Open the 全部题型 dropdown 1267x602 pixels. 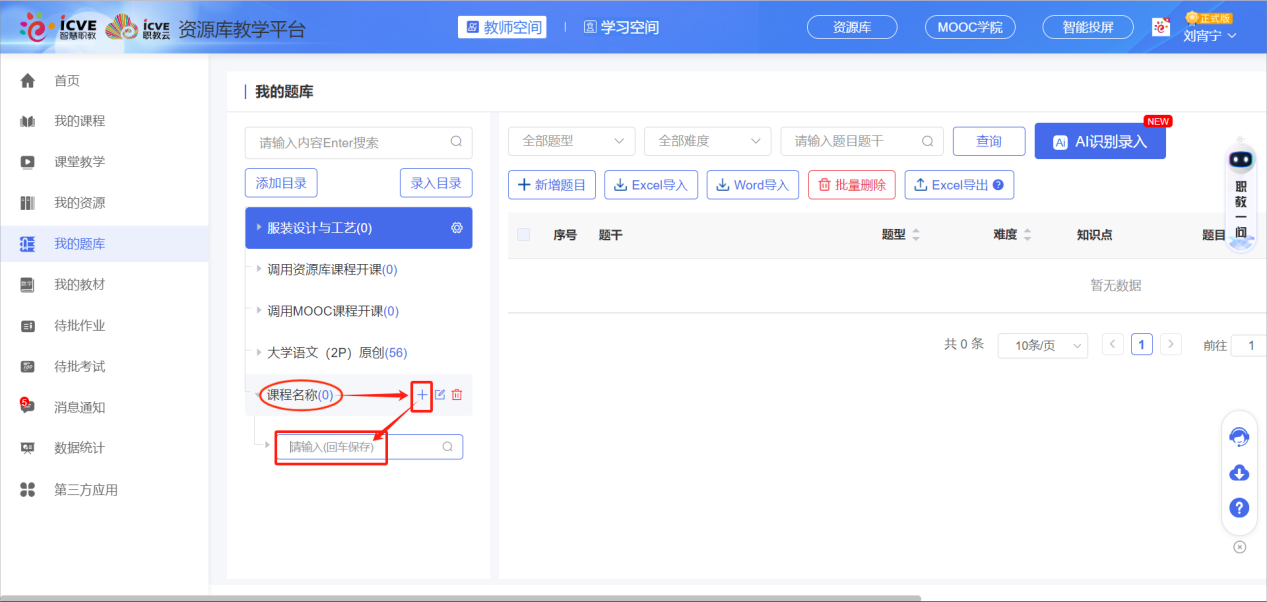571,141
